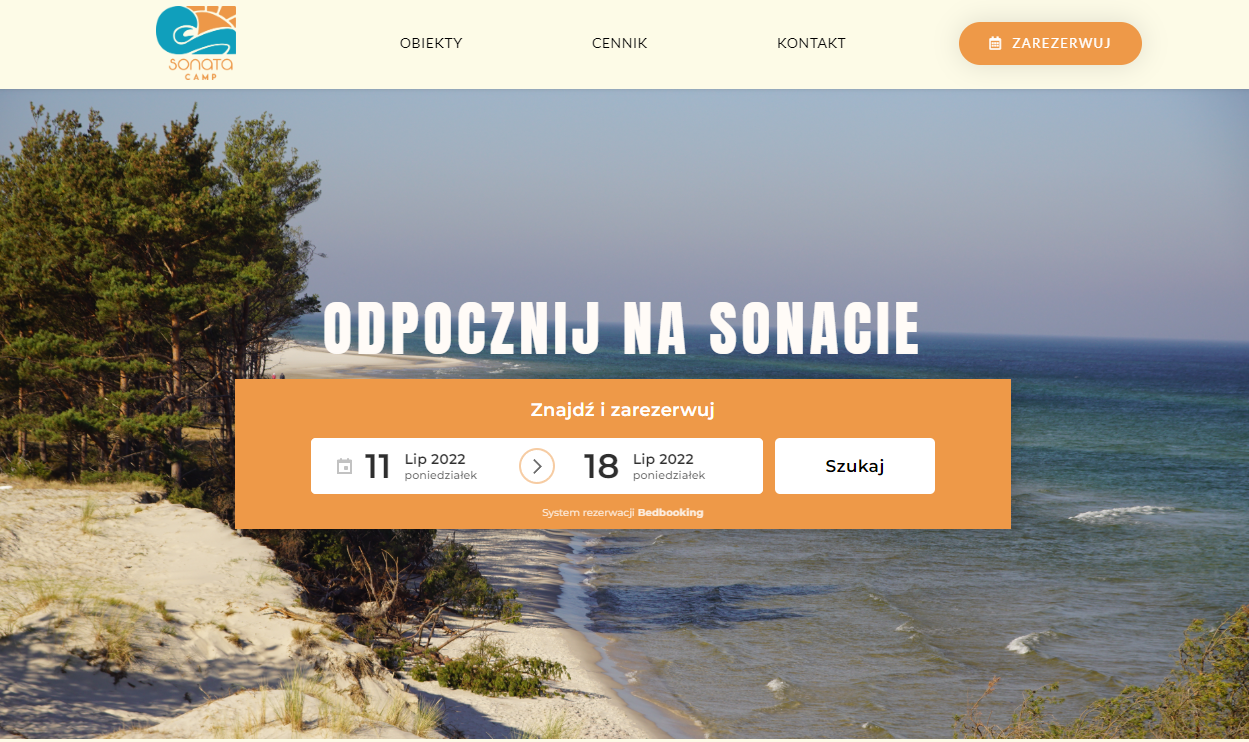Open the Lip 2022 label next to 11
Screen dimensions: 1249x742
(x=435, y=459)
